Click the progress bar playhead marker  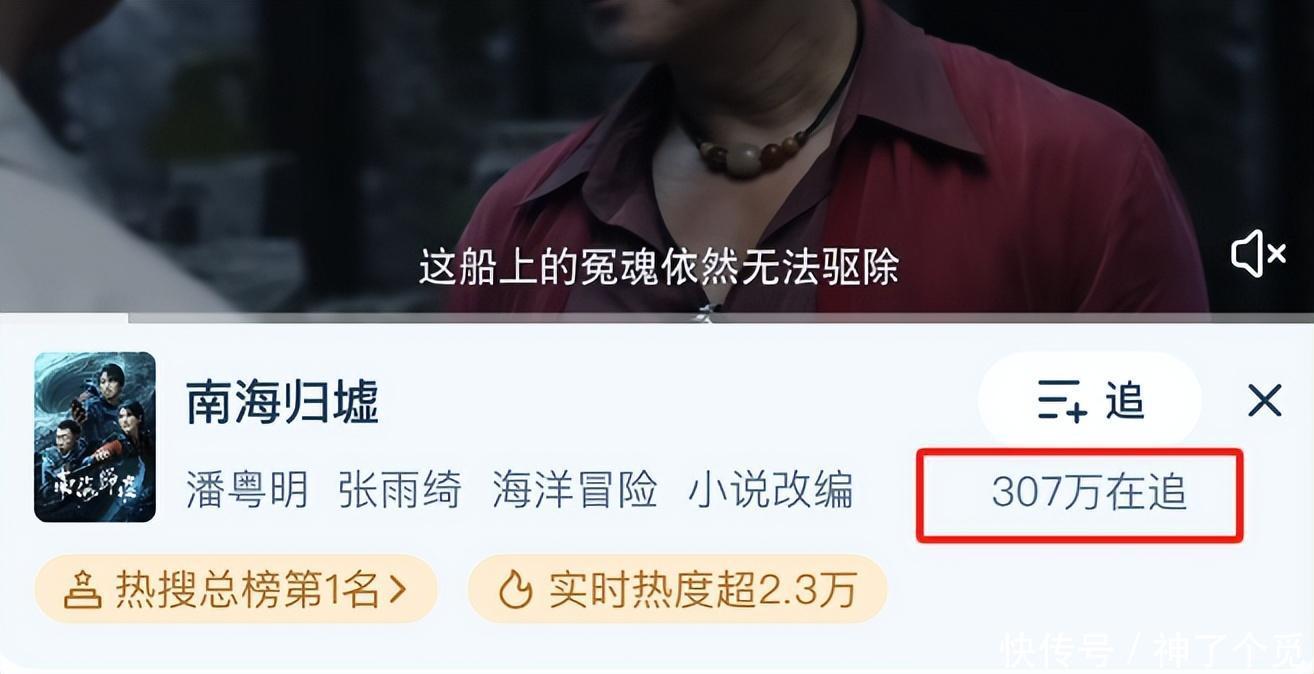pyautogui.click(x=126, y=318)
